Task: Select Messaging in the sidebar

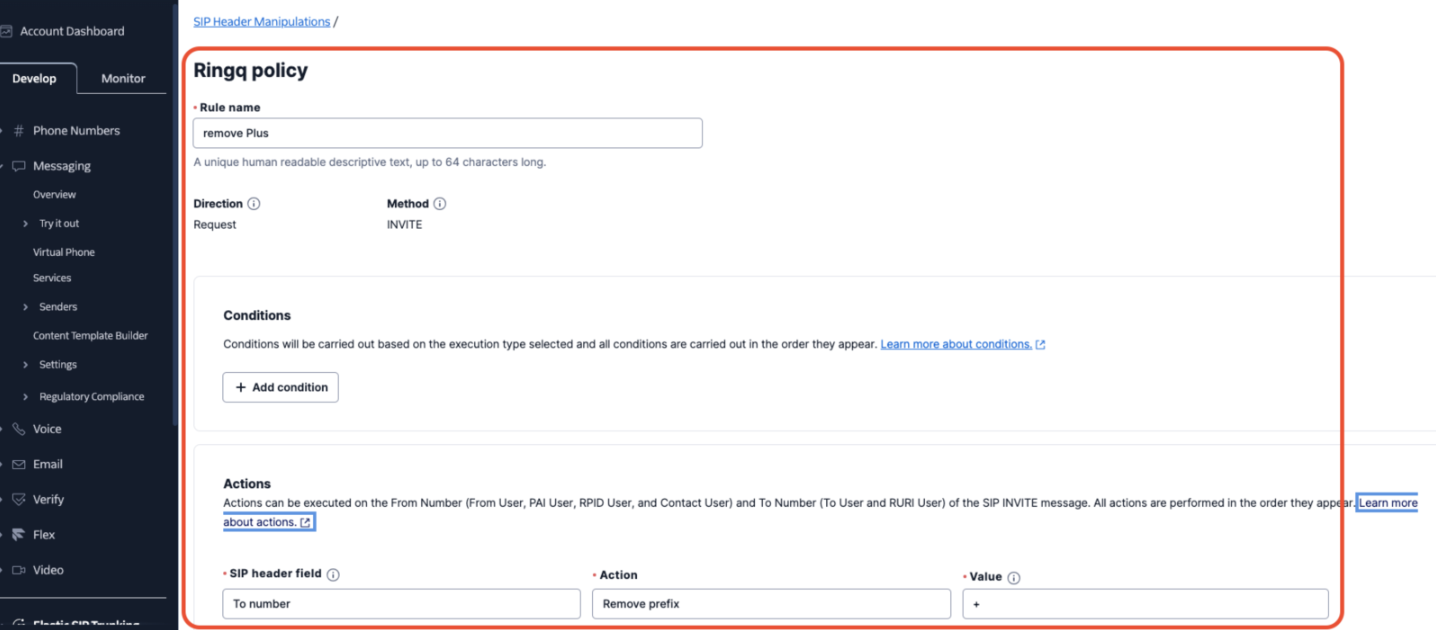Action: (x=62, y=166)
